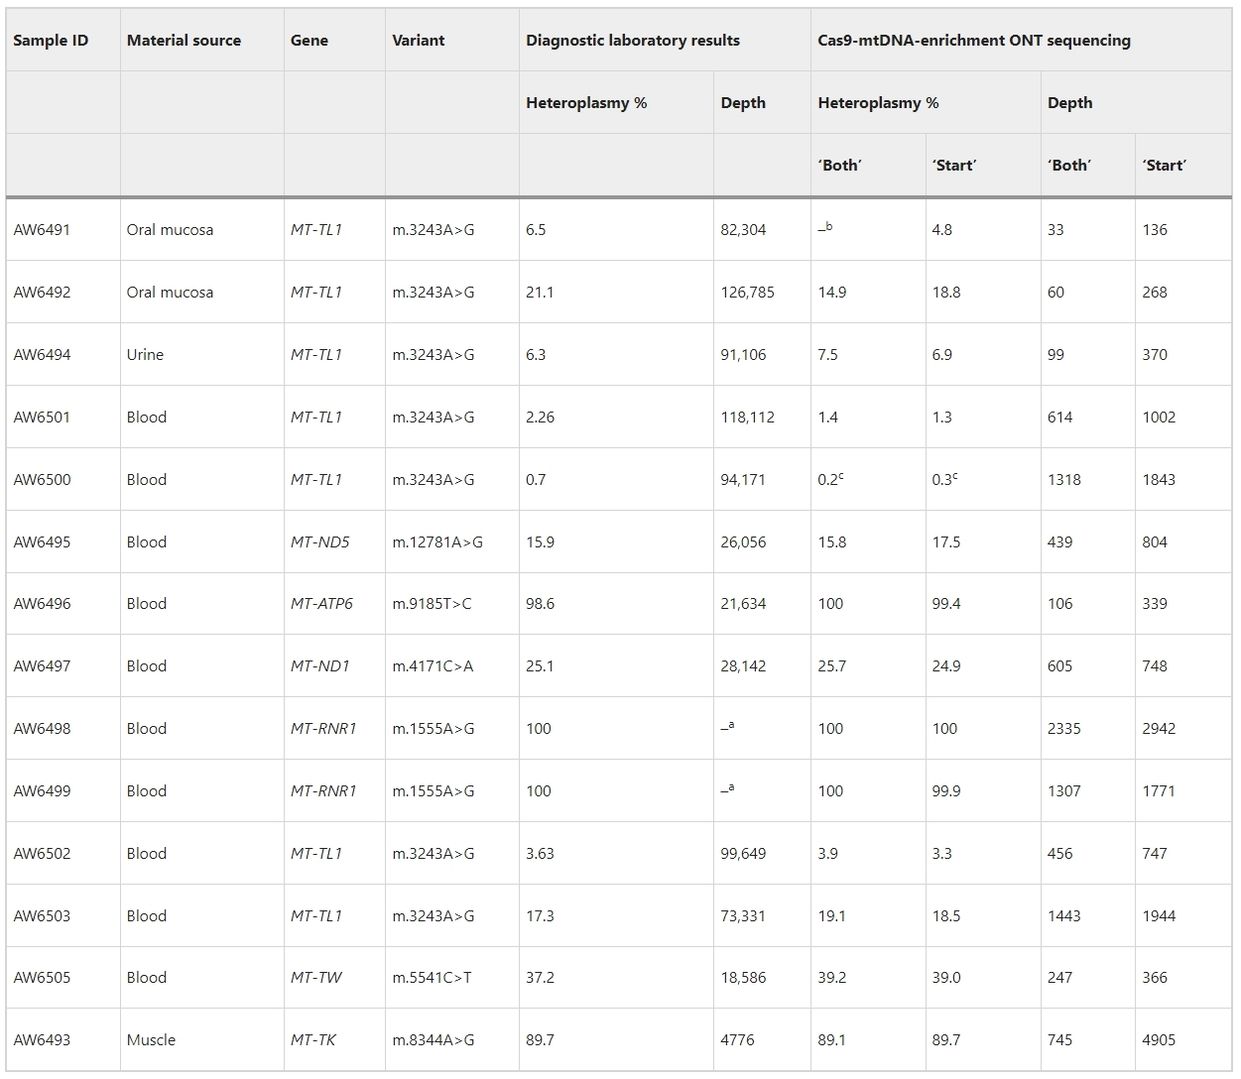Screen dimensions: 1241x1079
Task: Click the Variant column header
Action: click(418, 41)
